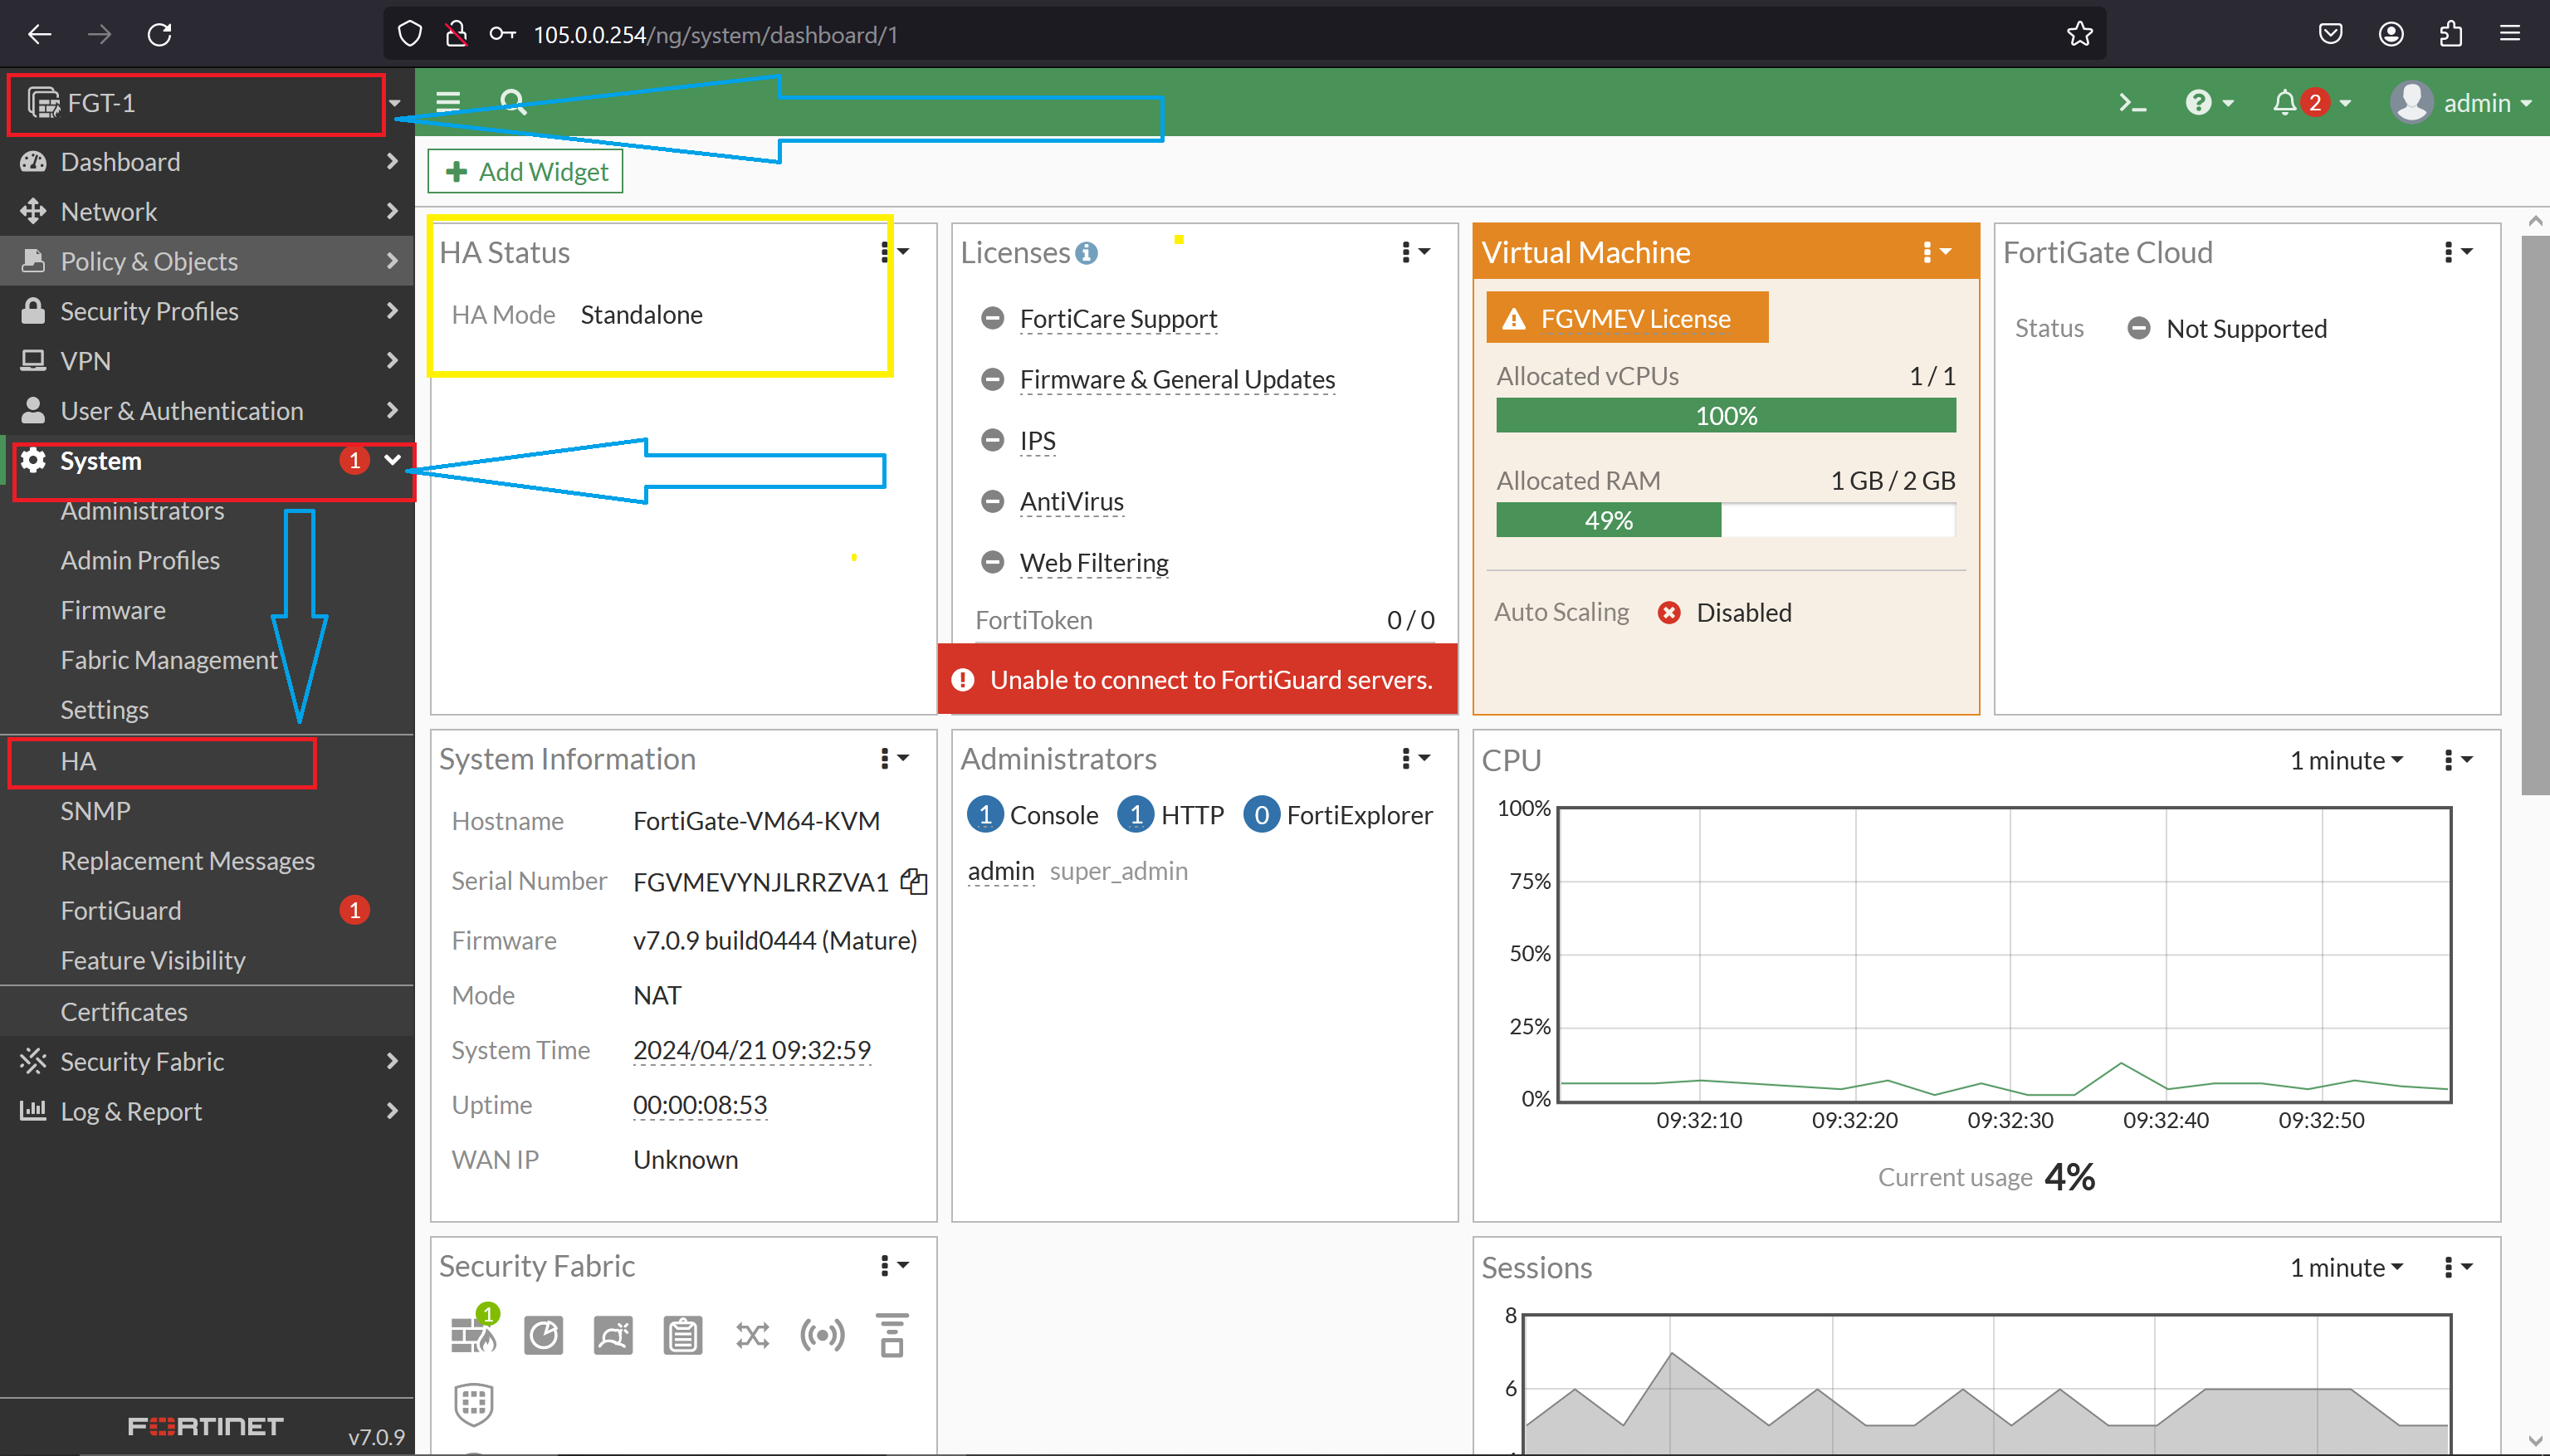Screen dimensions: 2550x1456
Task: Open Virtual Machine widget options menu
Action: coord(1937,252)
